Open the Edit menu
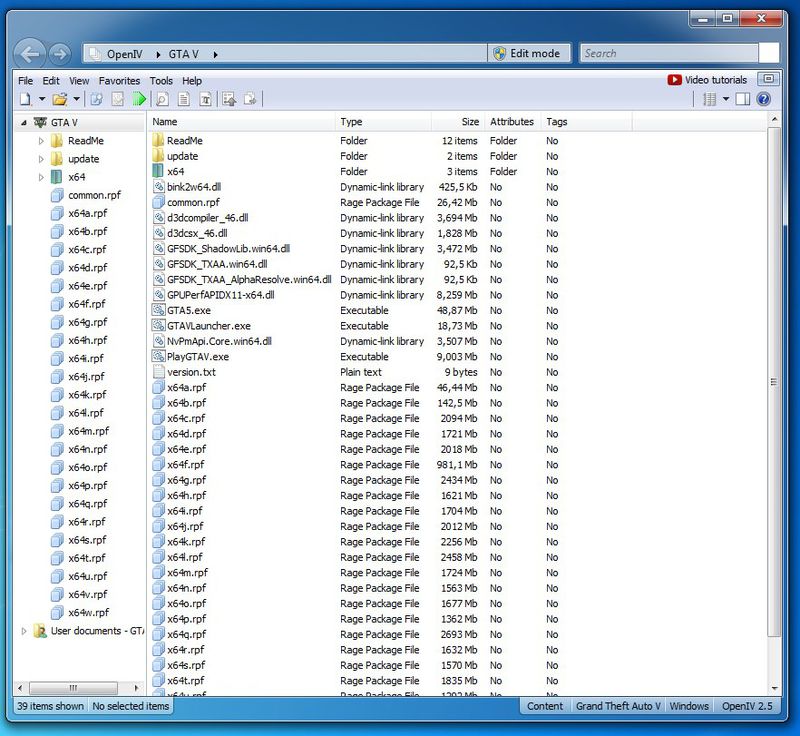 click(51, 81)
